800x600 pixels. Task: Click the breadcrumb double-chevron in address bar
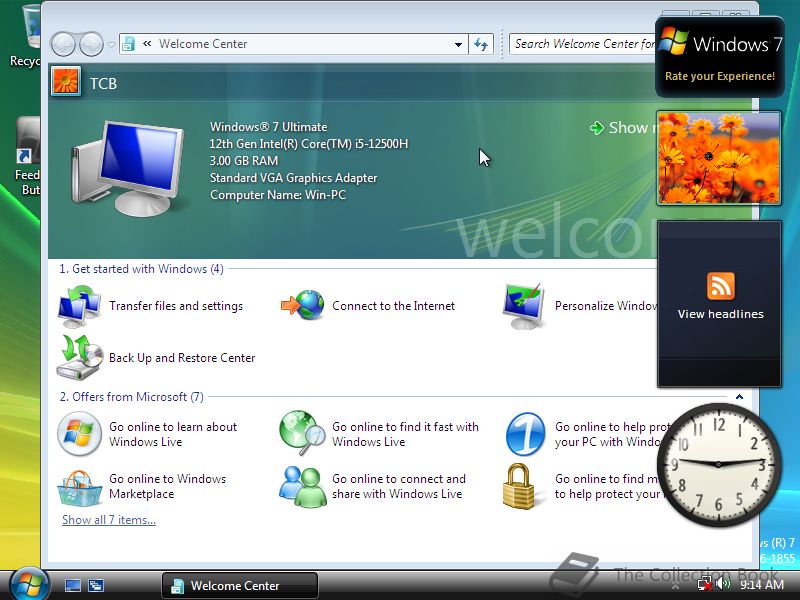147,44
